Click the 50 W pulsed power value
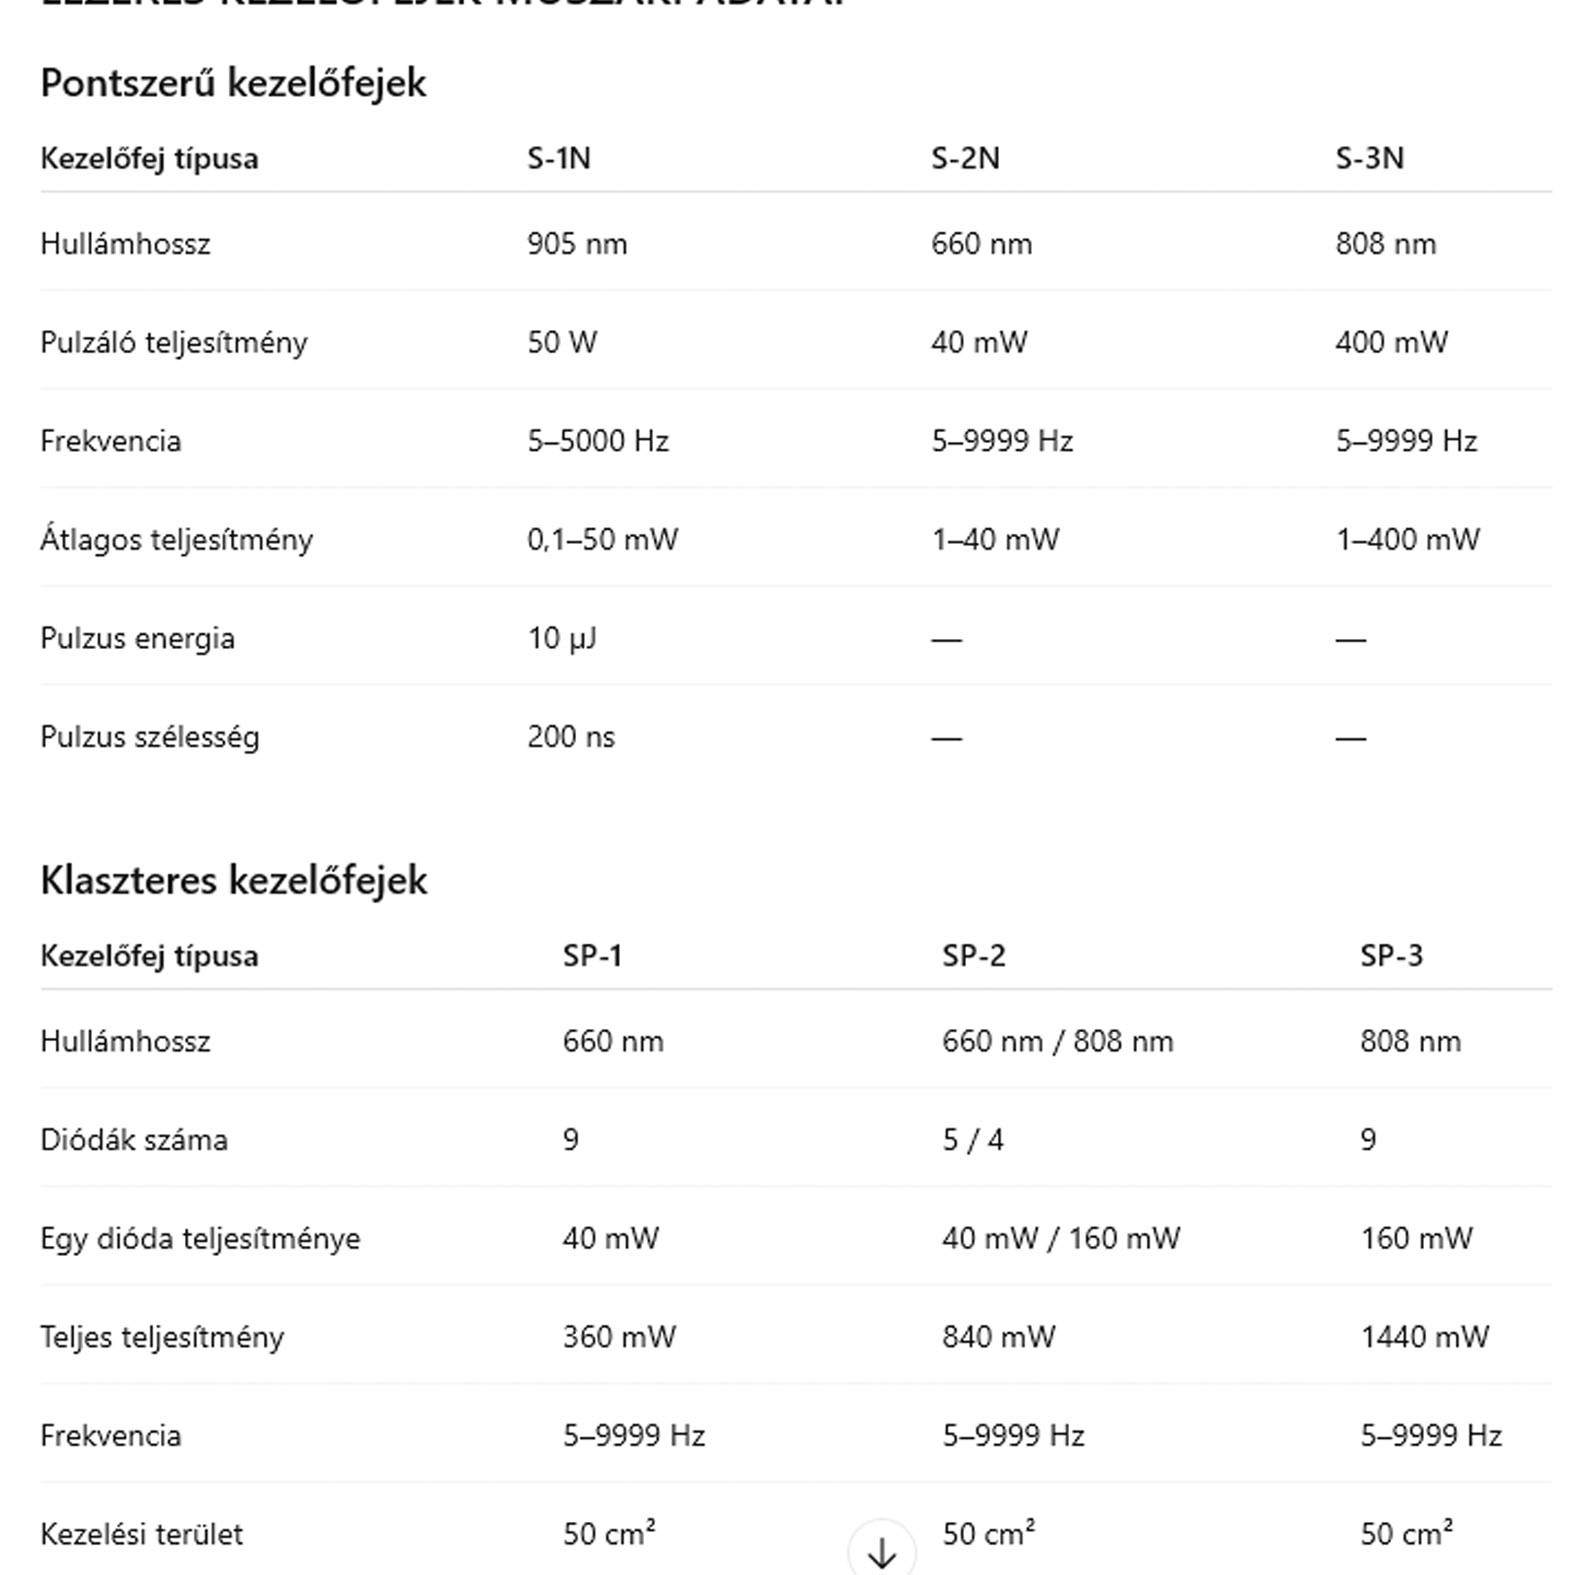The height and width of the screenshot is (1575, 1575). point(562,343)
